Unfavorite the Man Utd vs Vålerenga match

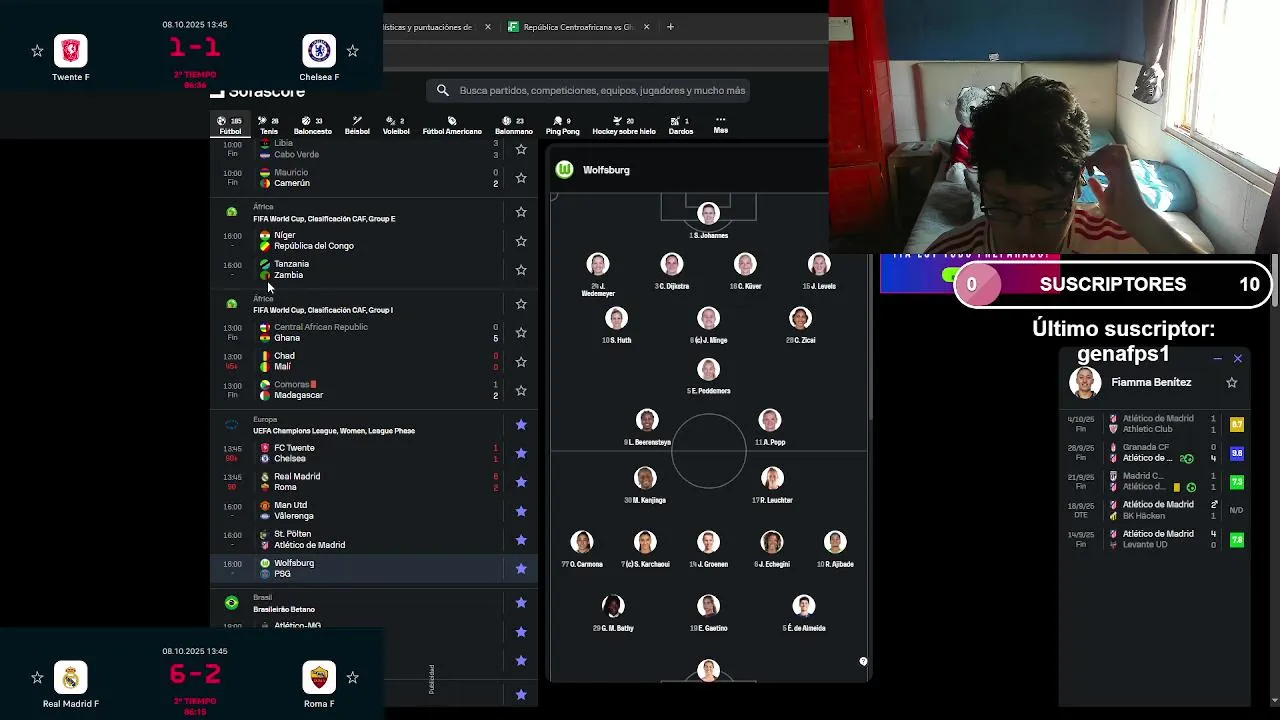(x=521, y=511)
